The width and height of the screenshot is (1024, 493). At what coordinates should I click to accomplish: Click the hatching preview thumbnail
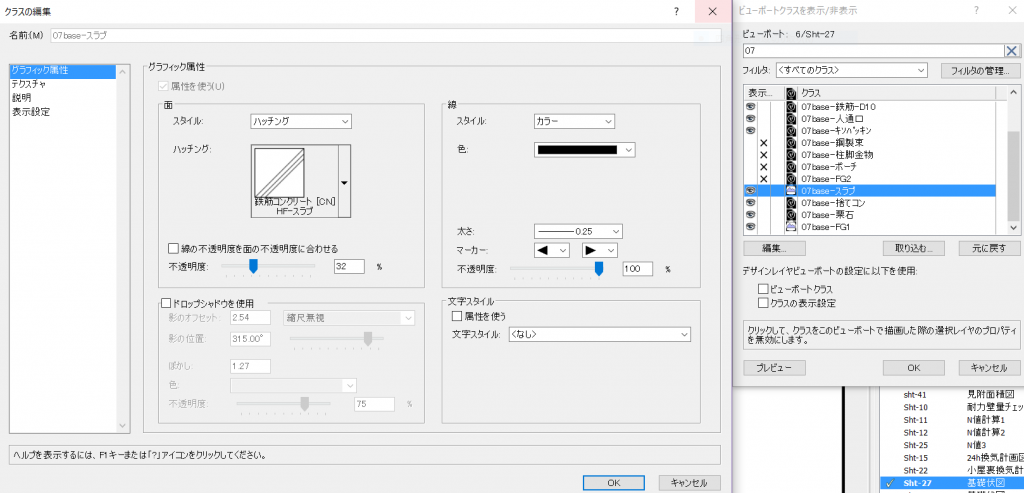[x=295, y=180]
